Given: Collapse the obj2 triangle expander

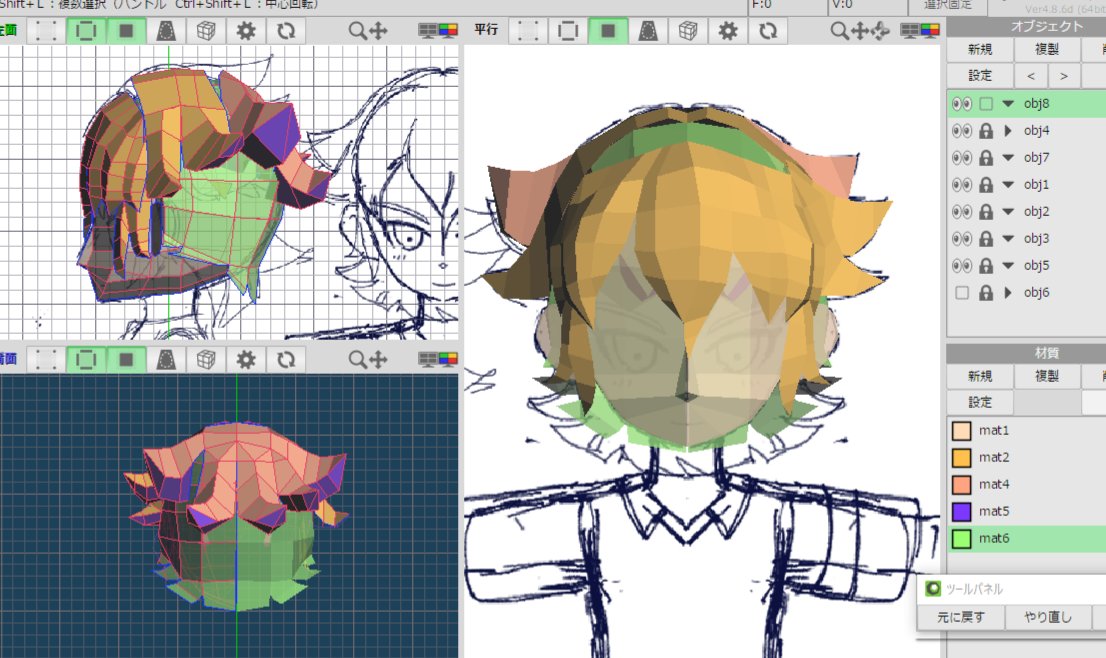Looking at the screenshot, I should [x=1008, y=212].
